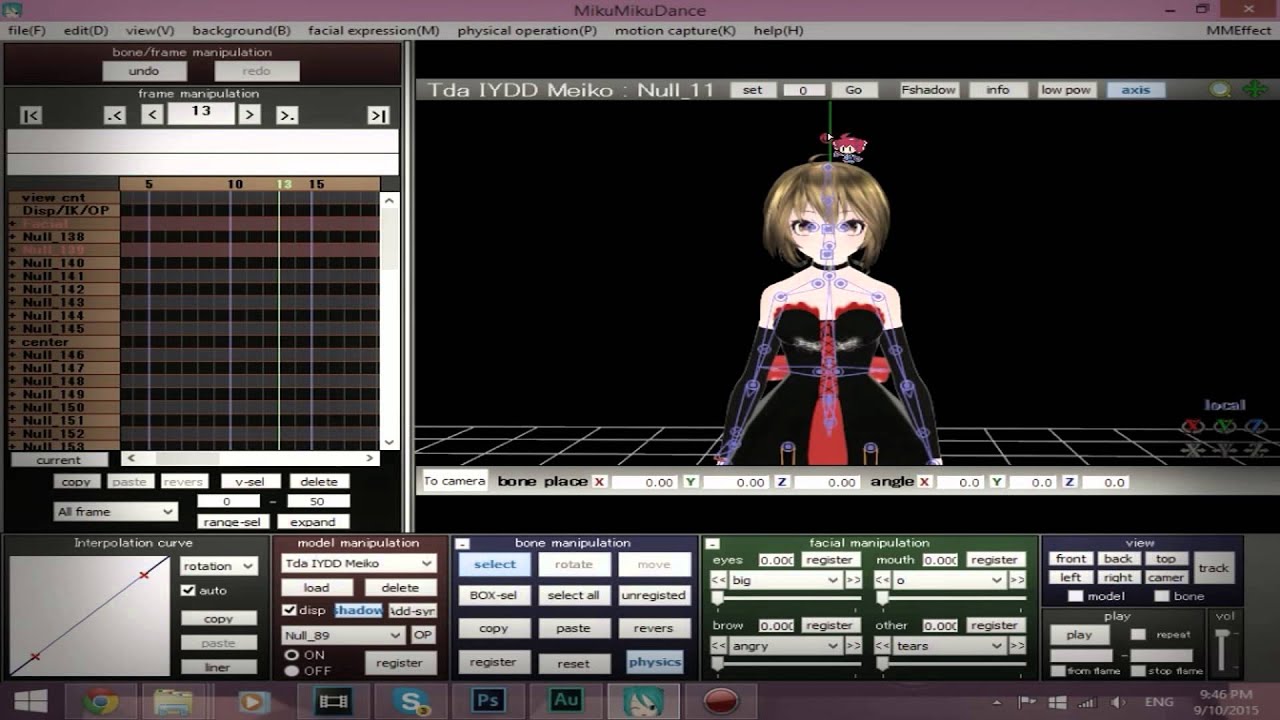The image size is (1280, 720).
Task: Next eyes morph arrow
Action: pos(853,580)
